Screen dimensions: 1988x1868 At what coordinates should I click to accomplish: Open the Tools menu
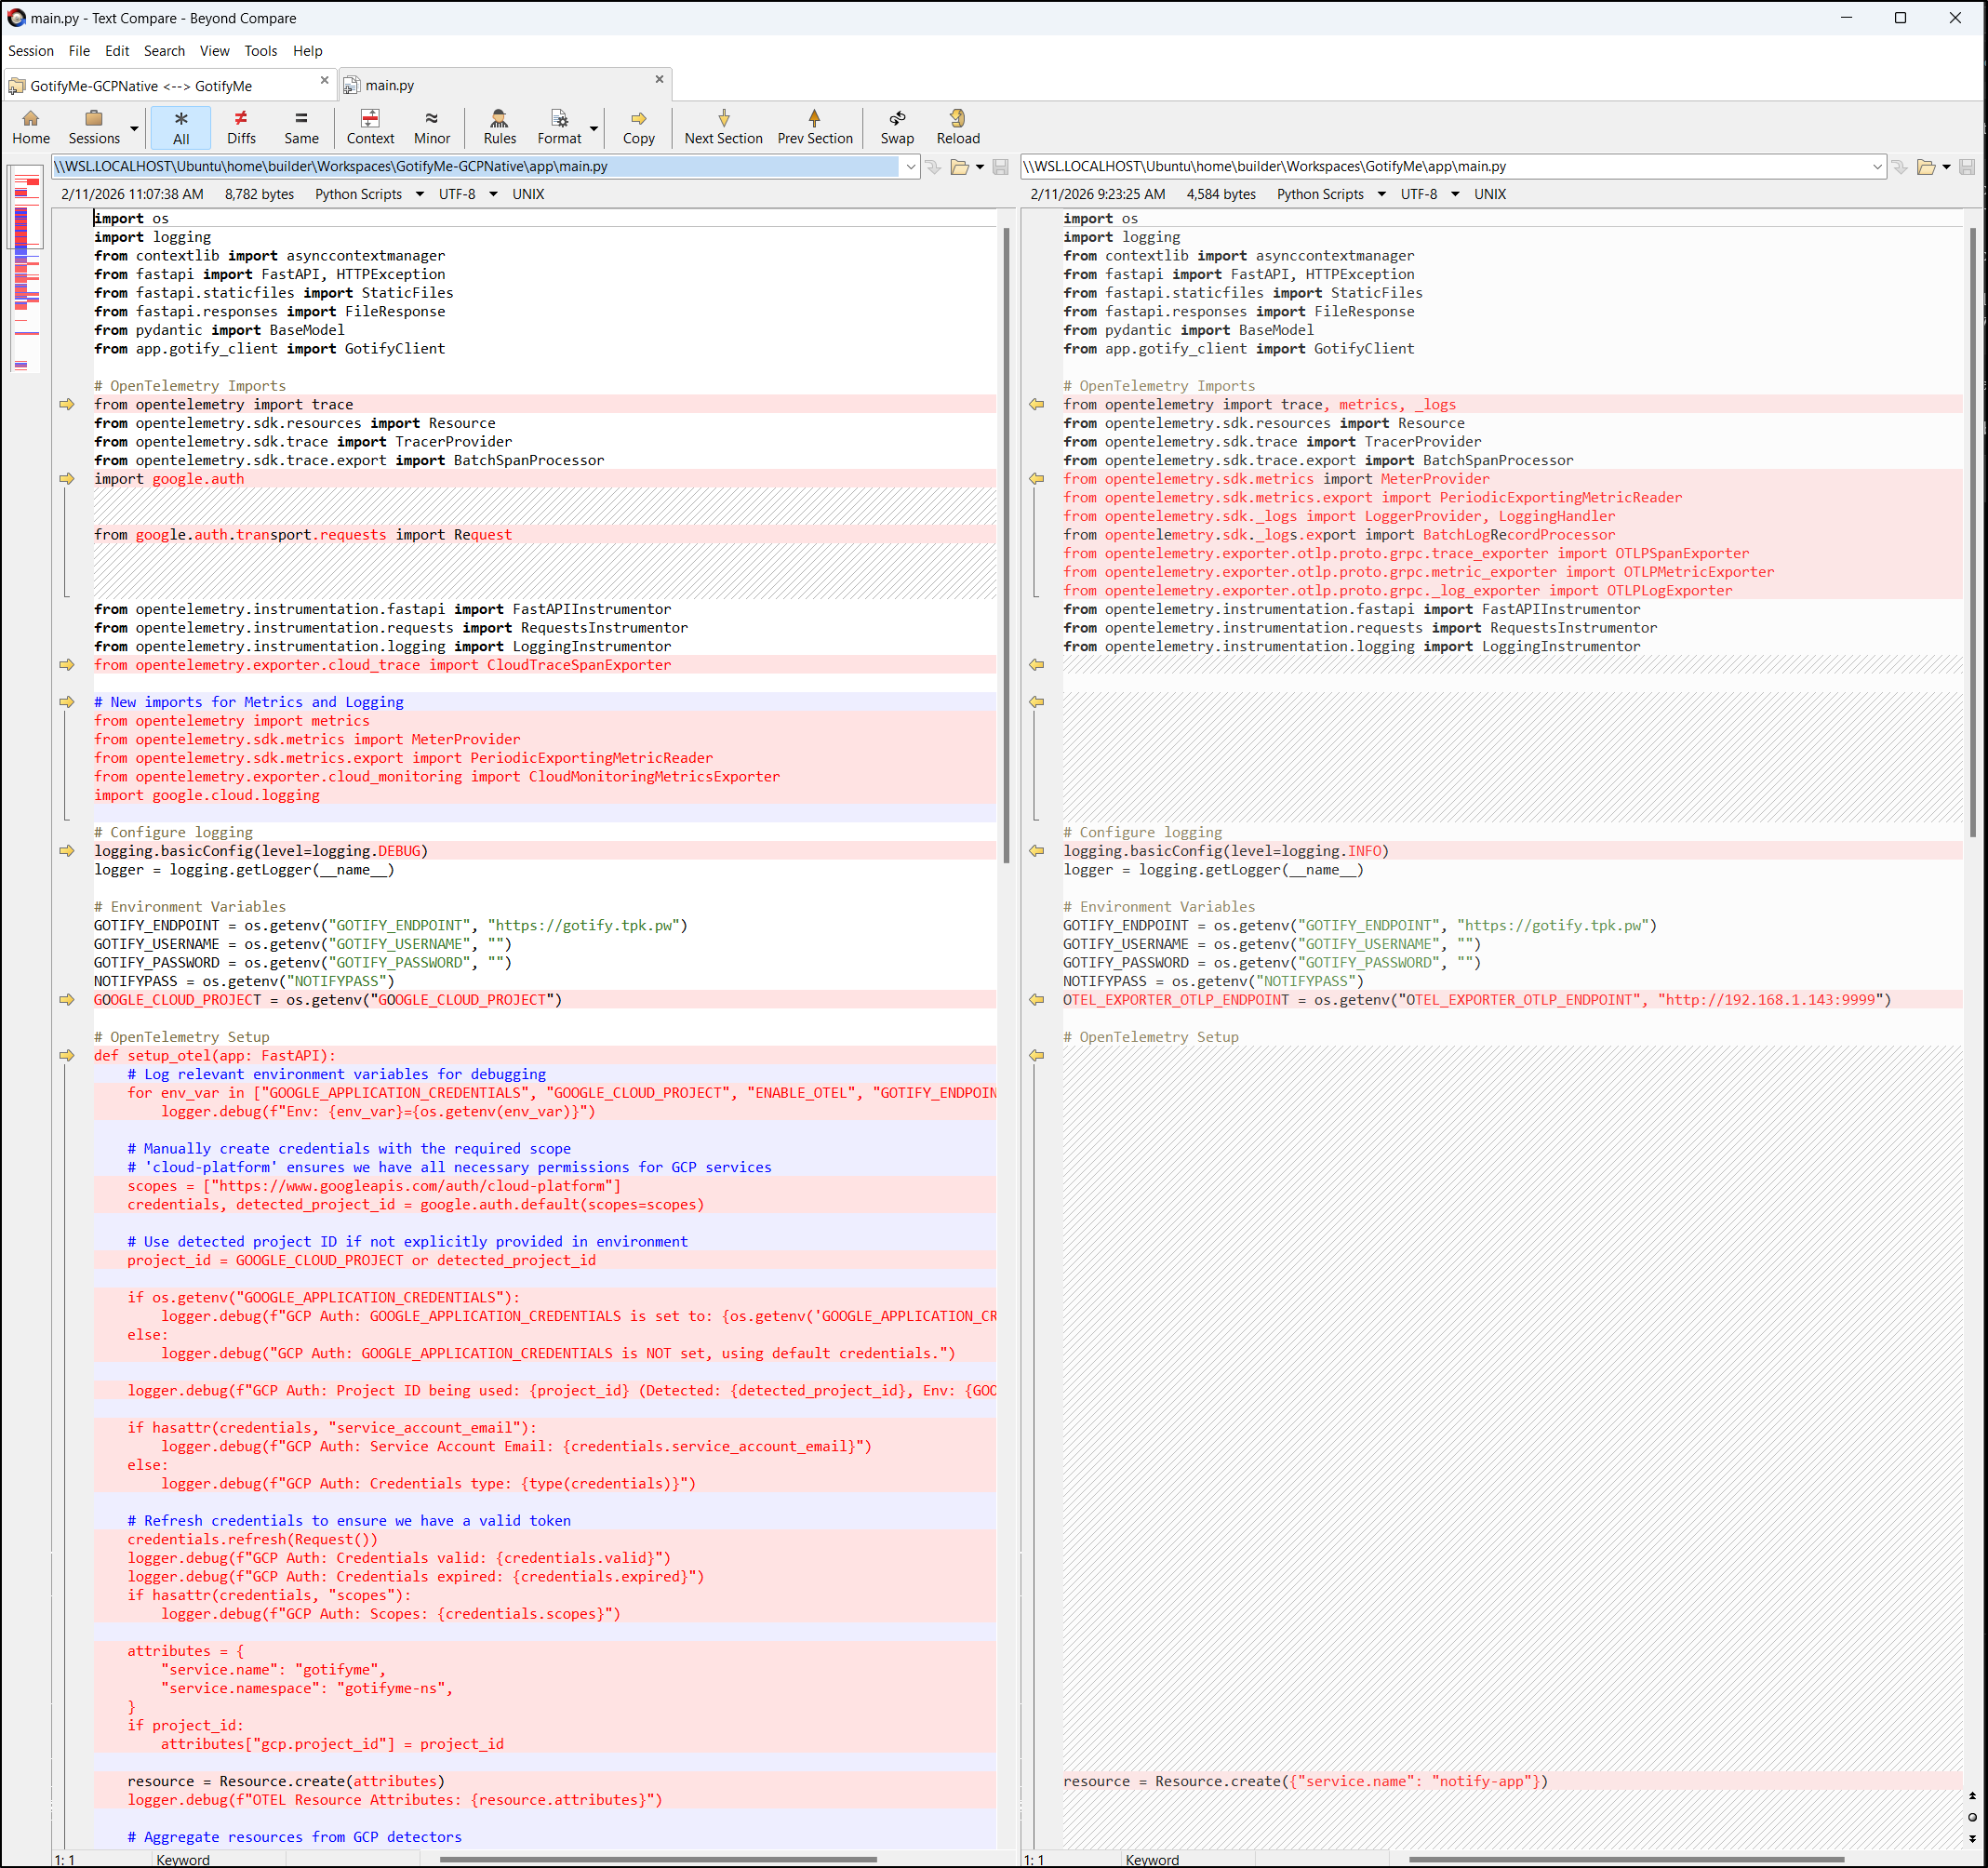tap(260, 51)
